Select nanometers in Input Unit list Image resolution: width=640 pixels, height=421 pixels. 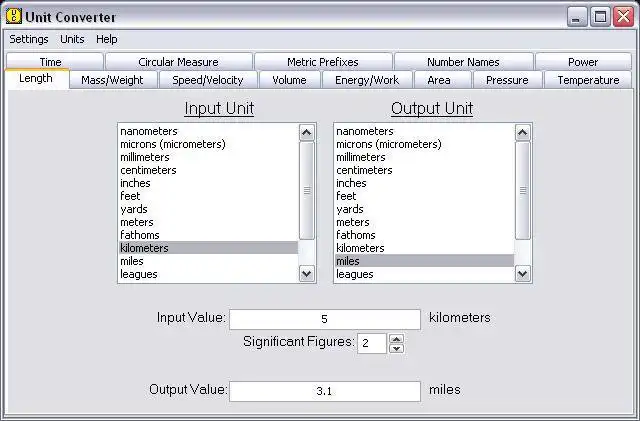pyautogui.click(x=208, y=131)
